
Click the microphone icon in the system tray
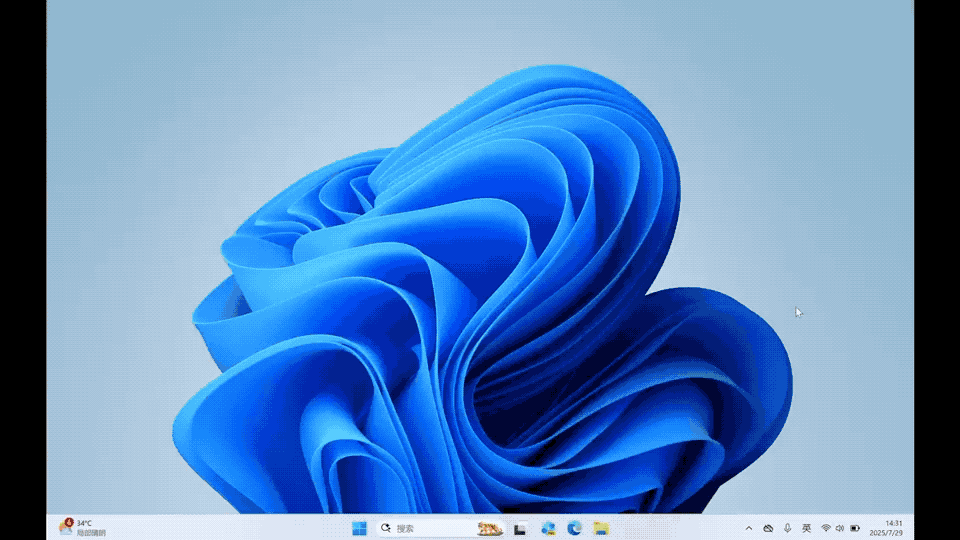tap(788, 528)
